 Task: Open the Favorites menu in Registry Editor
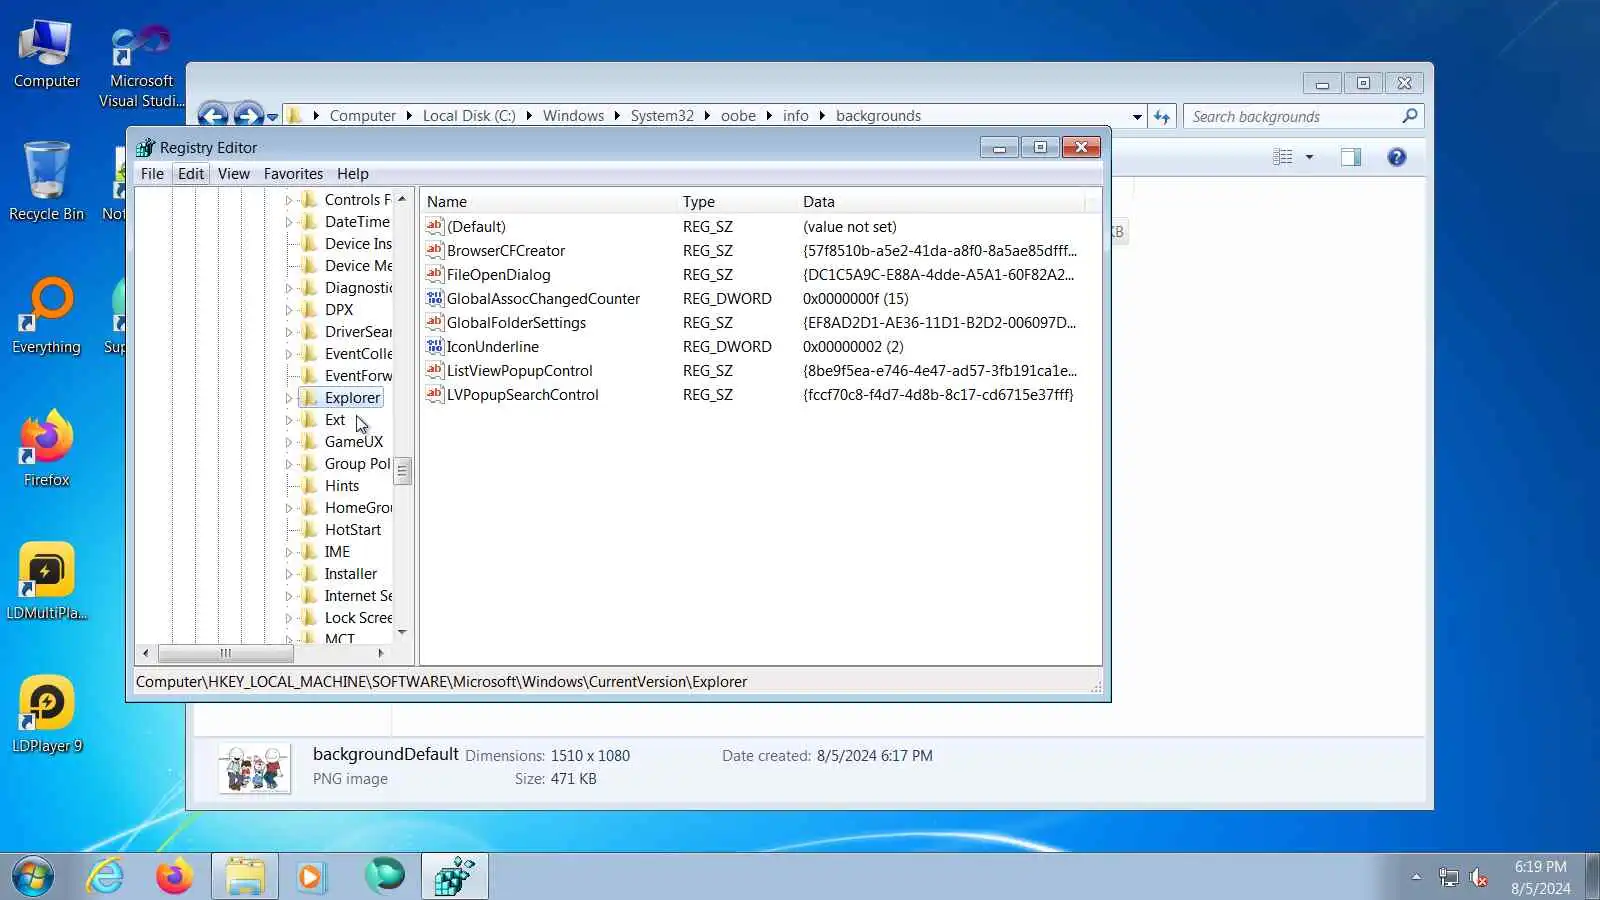click(293, 174)
